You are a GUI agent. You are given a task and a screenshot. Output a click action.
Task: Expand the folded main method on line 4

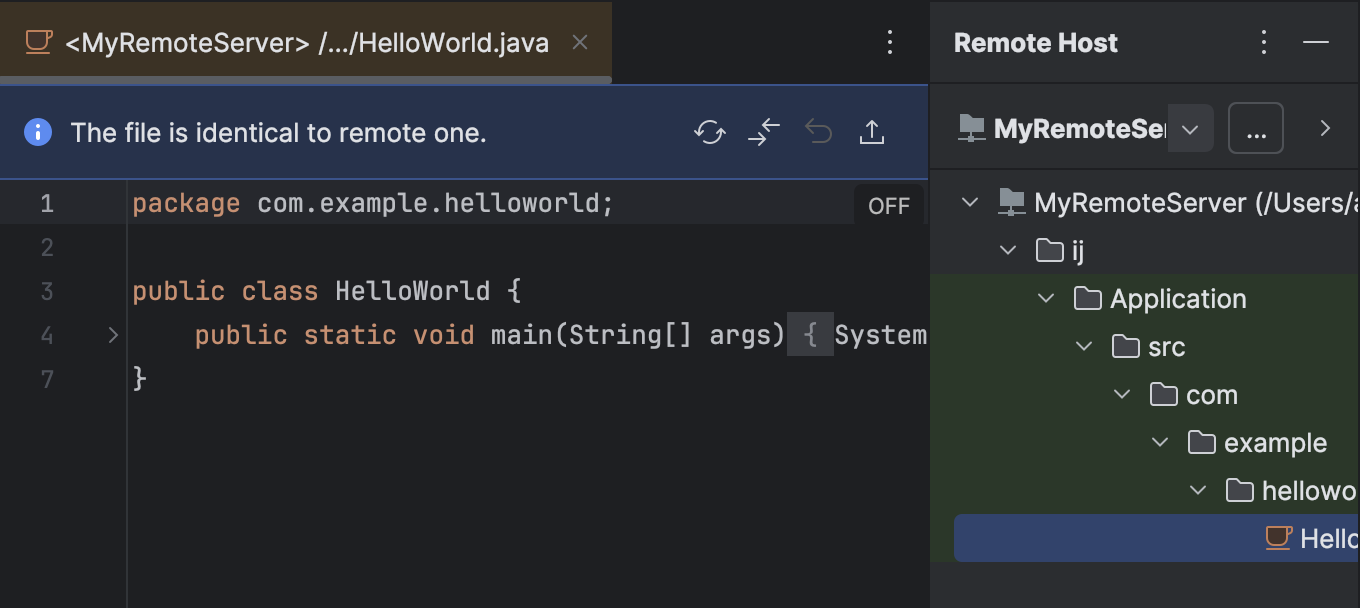point(113,335)
